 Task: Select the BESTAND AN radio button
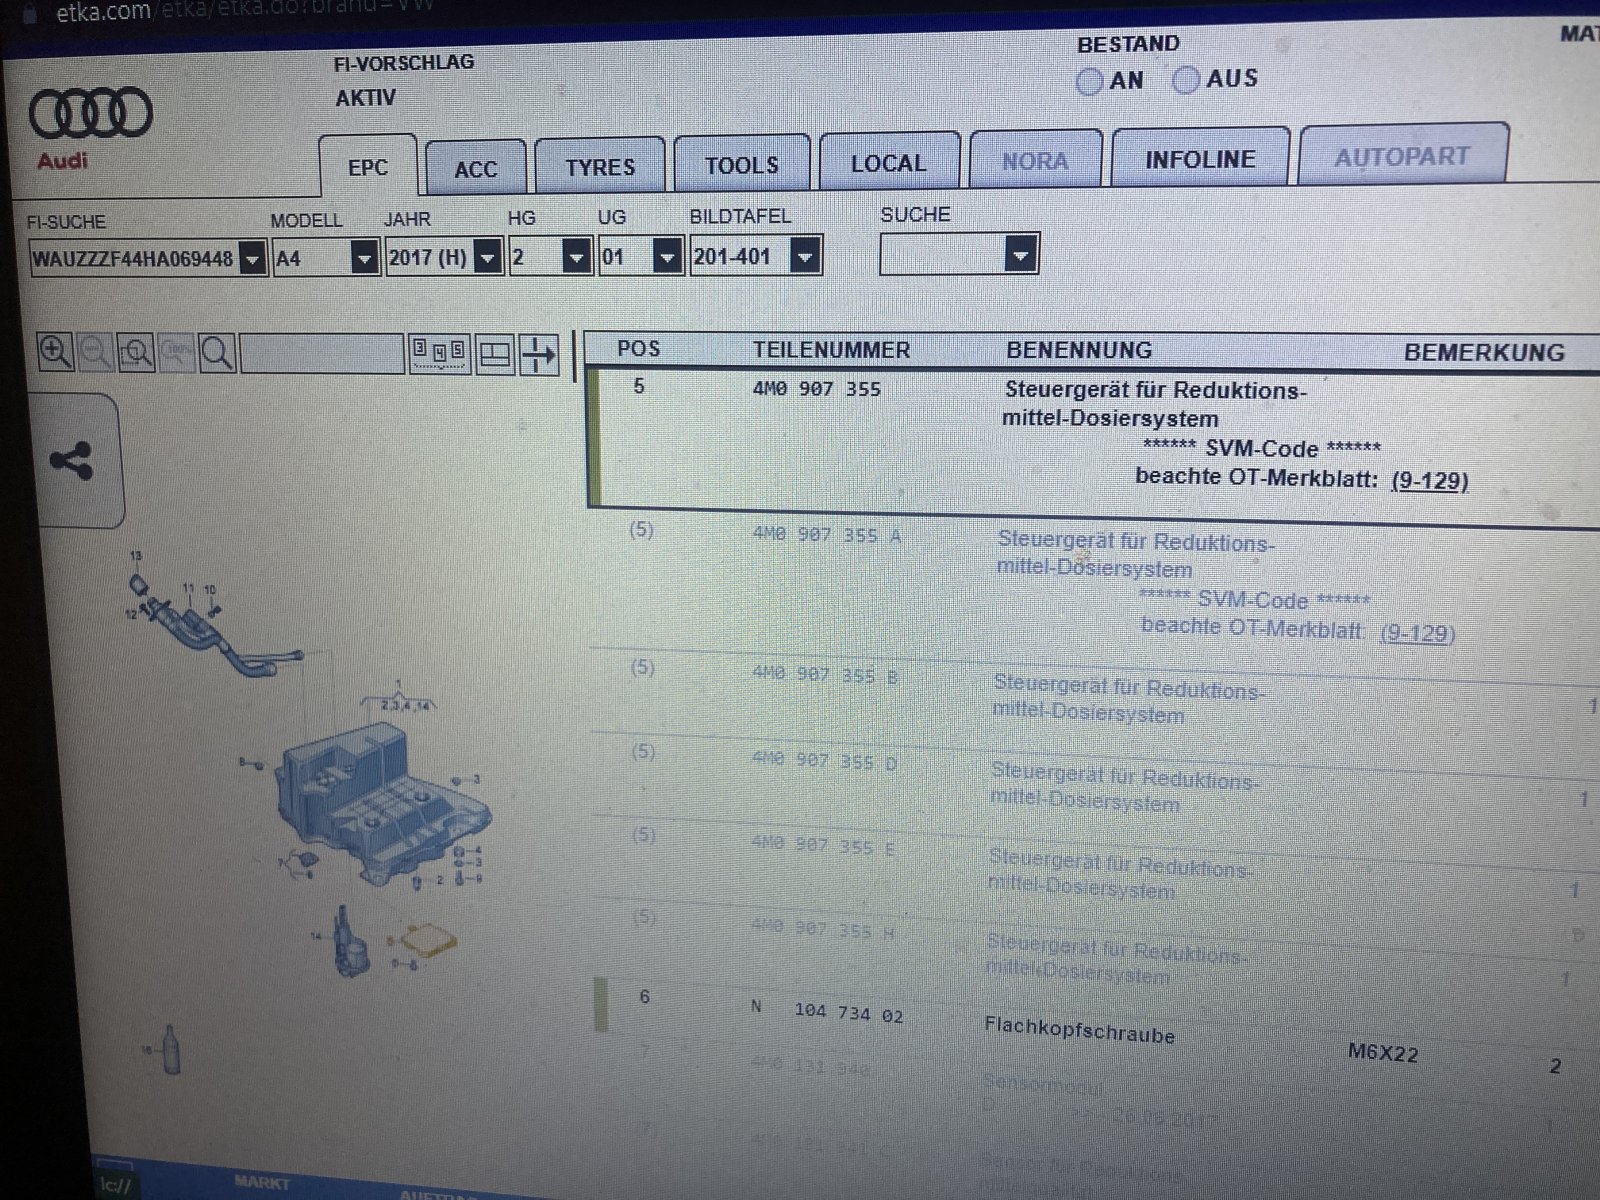[x=1090, y=81]
